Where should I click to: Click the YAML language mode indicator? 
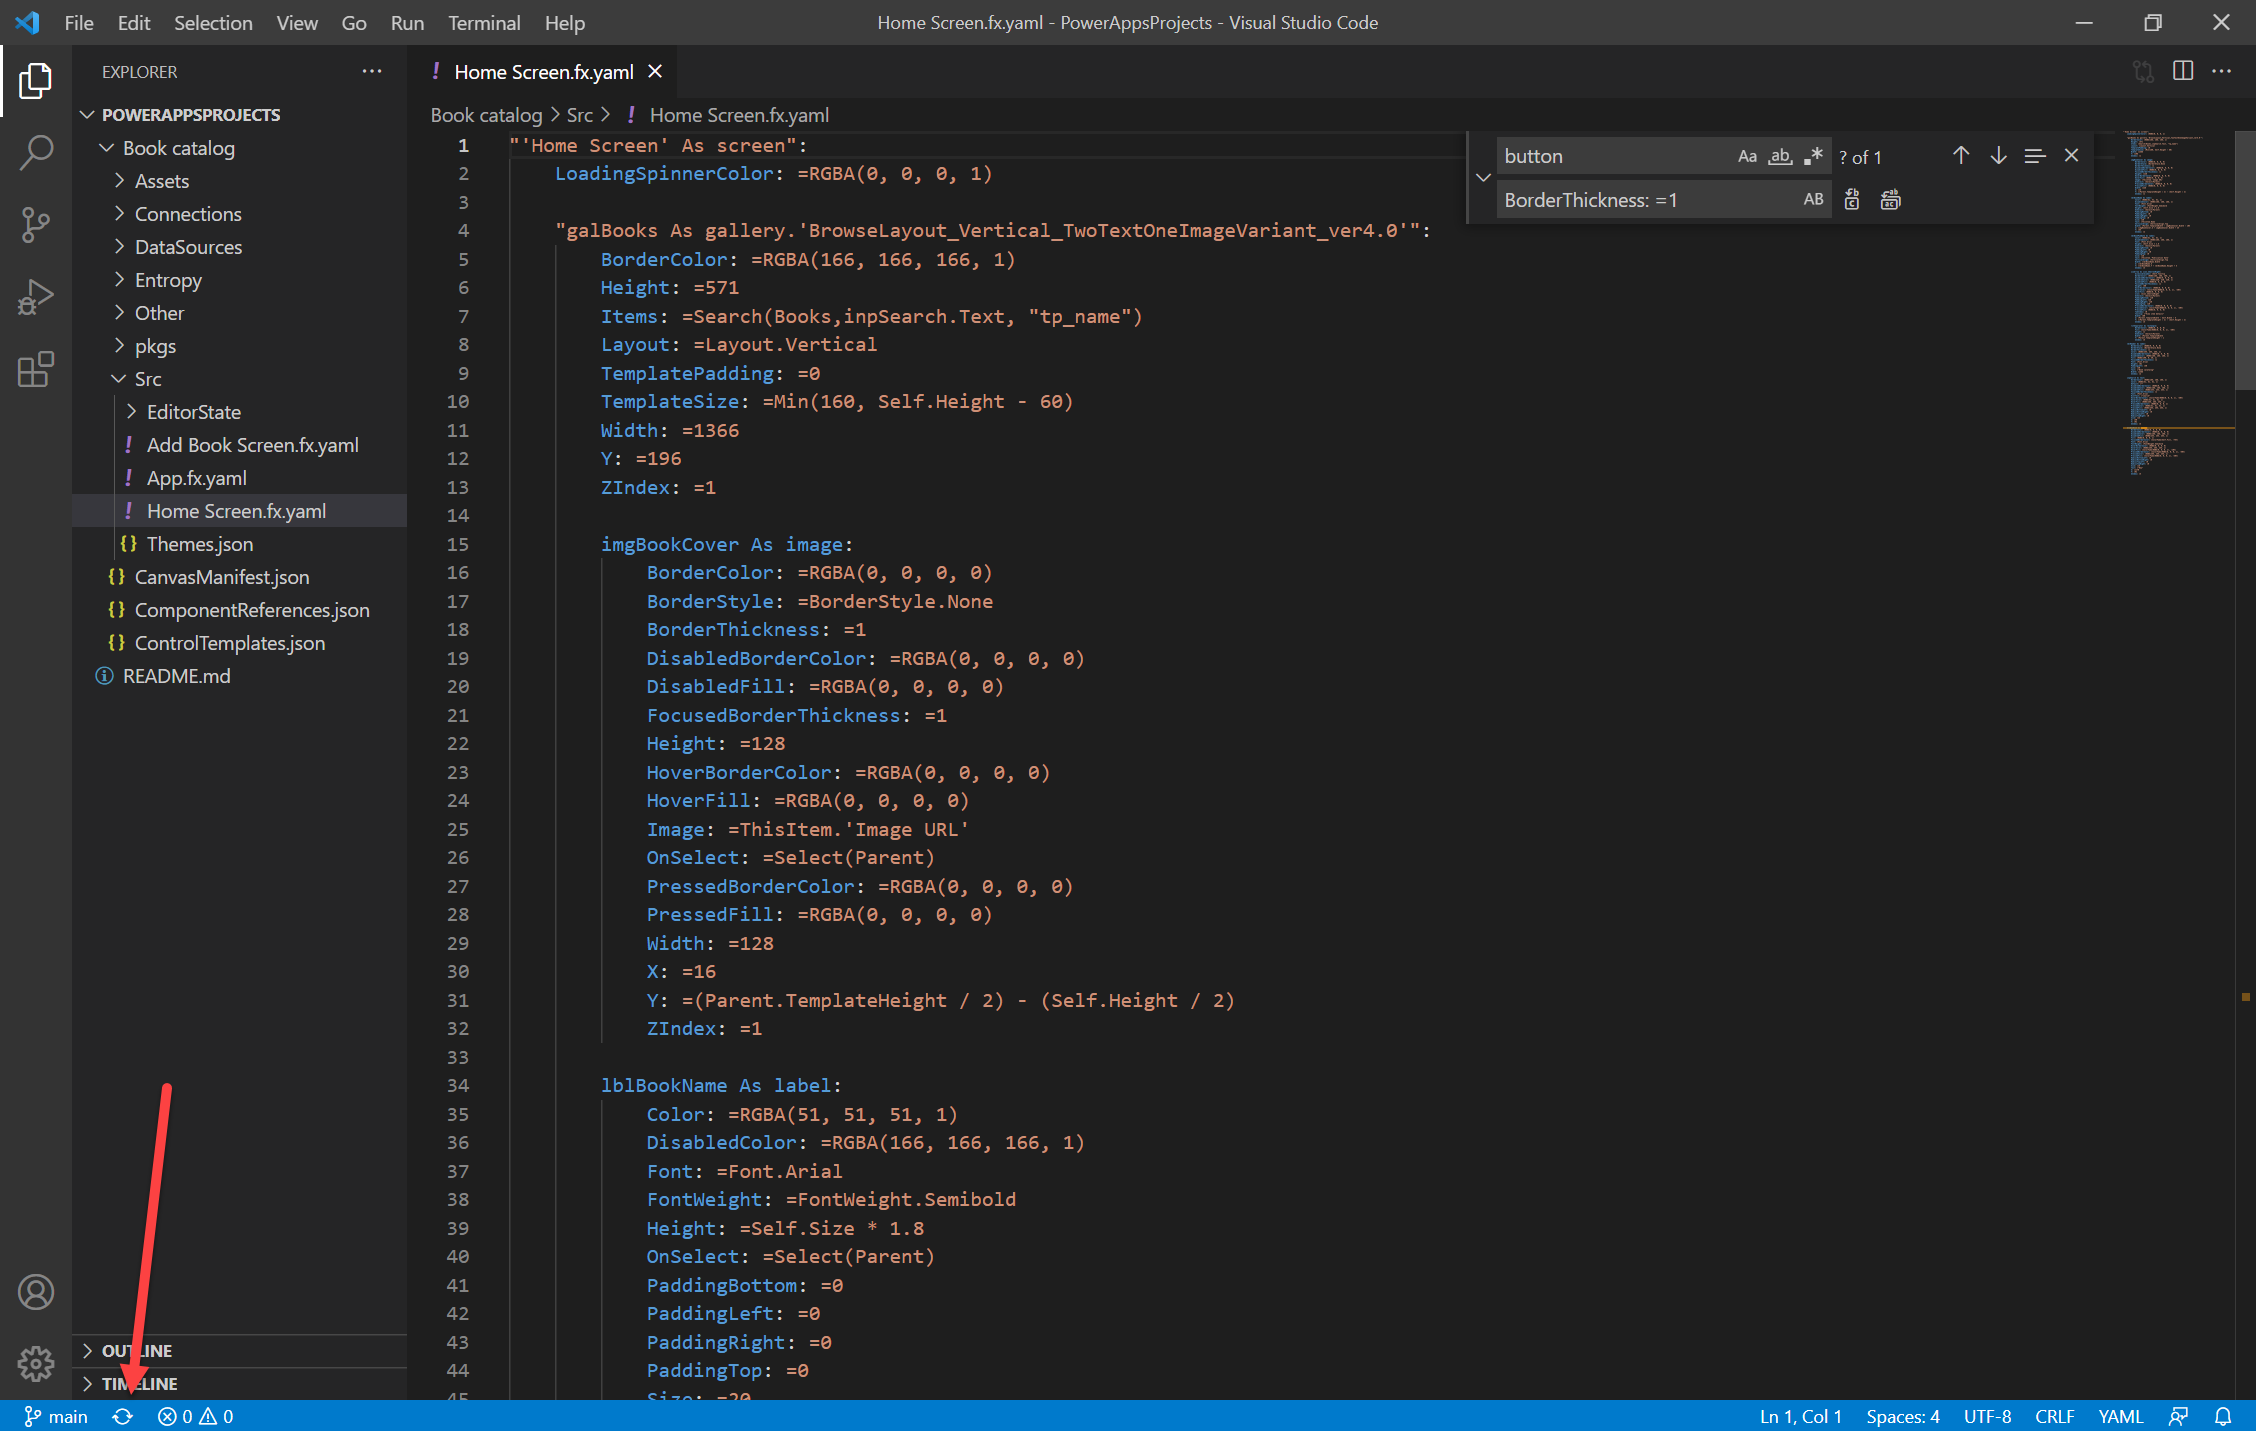pyautogui.click(x=2120, y=1416)
